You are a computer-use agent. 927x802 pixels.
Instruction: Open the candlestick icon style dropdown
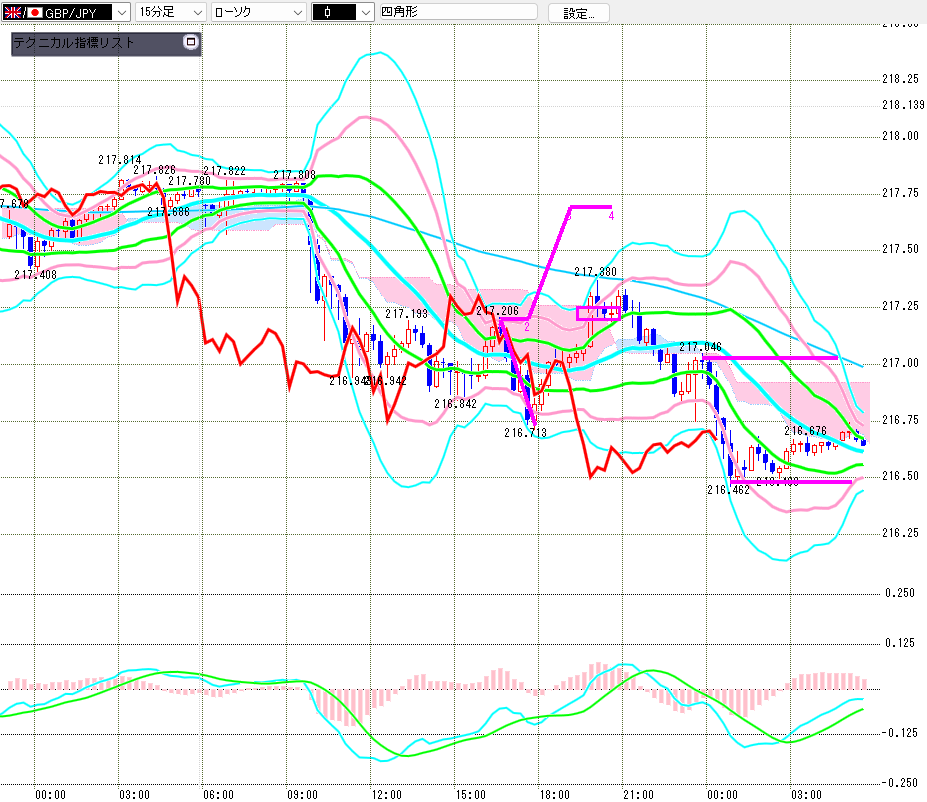click(343, 12)
